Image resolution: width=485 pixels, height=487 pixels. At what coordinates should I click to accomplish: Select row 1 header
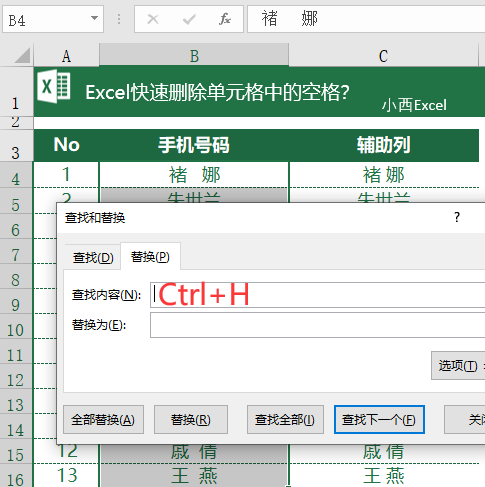(x=16, y=92)
